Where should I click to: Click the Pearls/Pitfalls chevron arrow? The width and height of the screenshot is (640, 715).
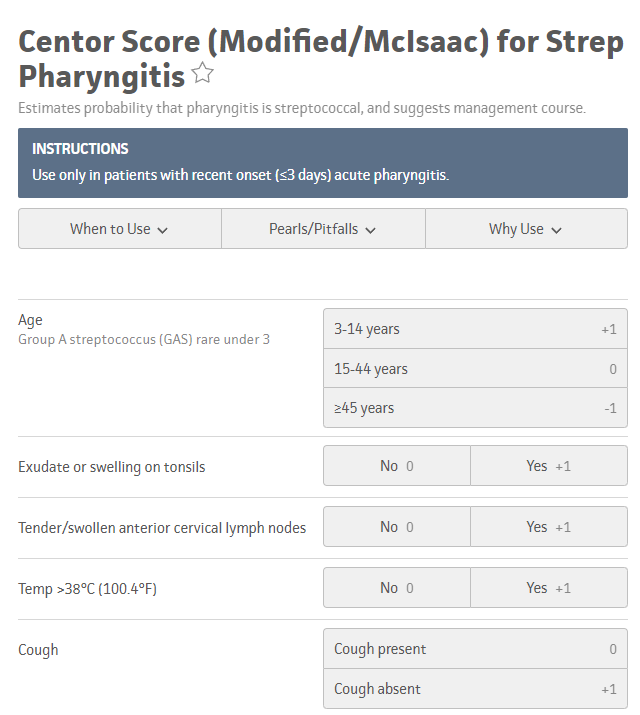point(371,230)
